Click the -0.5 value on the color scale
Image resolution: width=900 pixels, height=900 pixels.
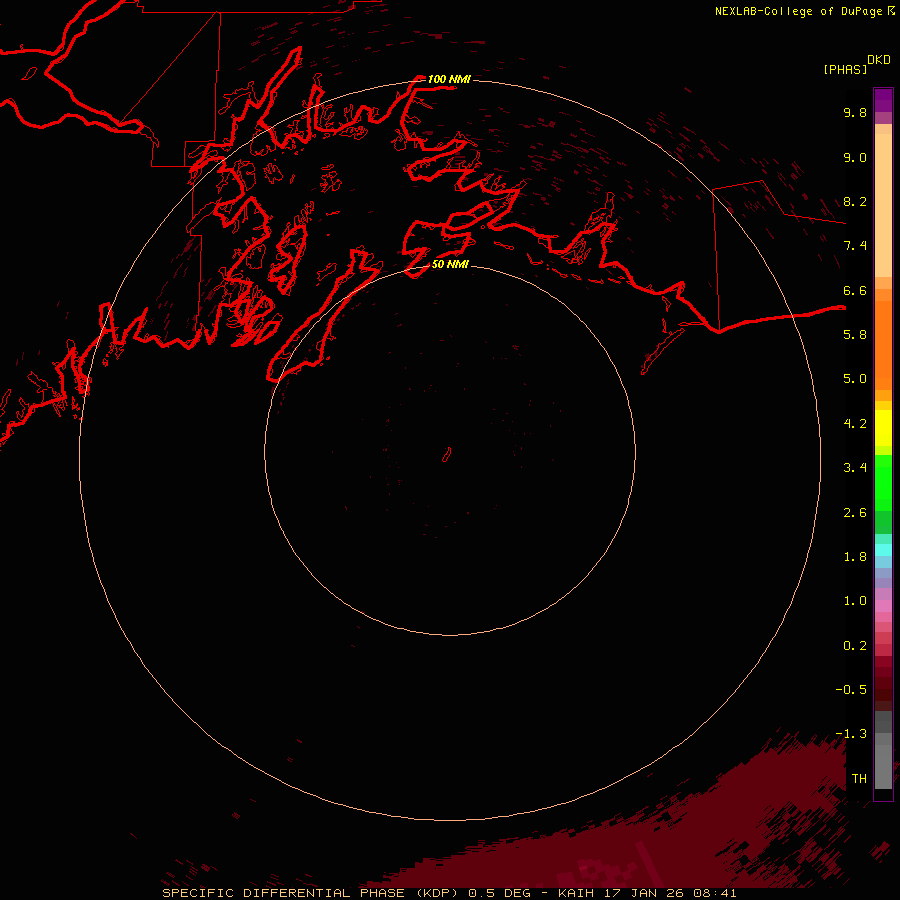[851, 690]
